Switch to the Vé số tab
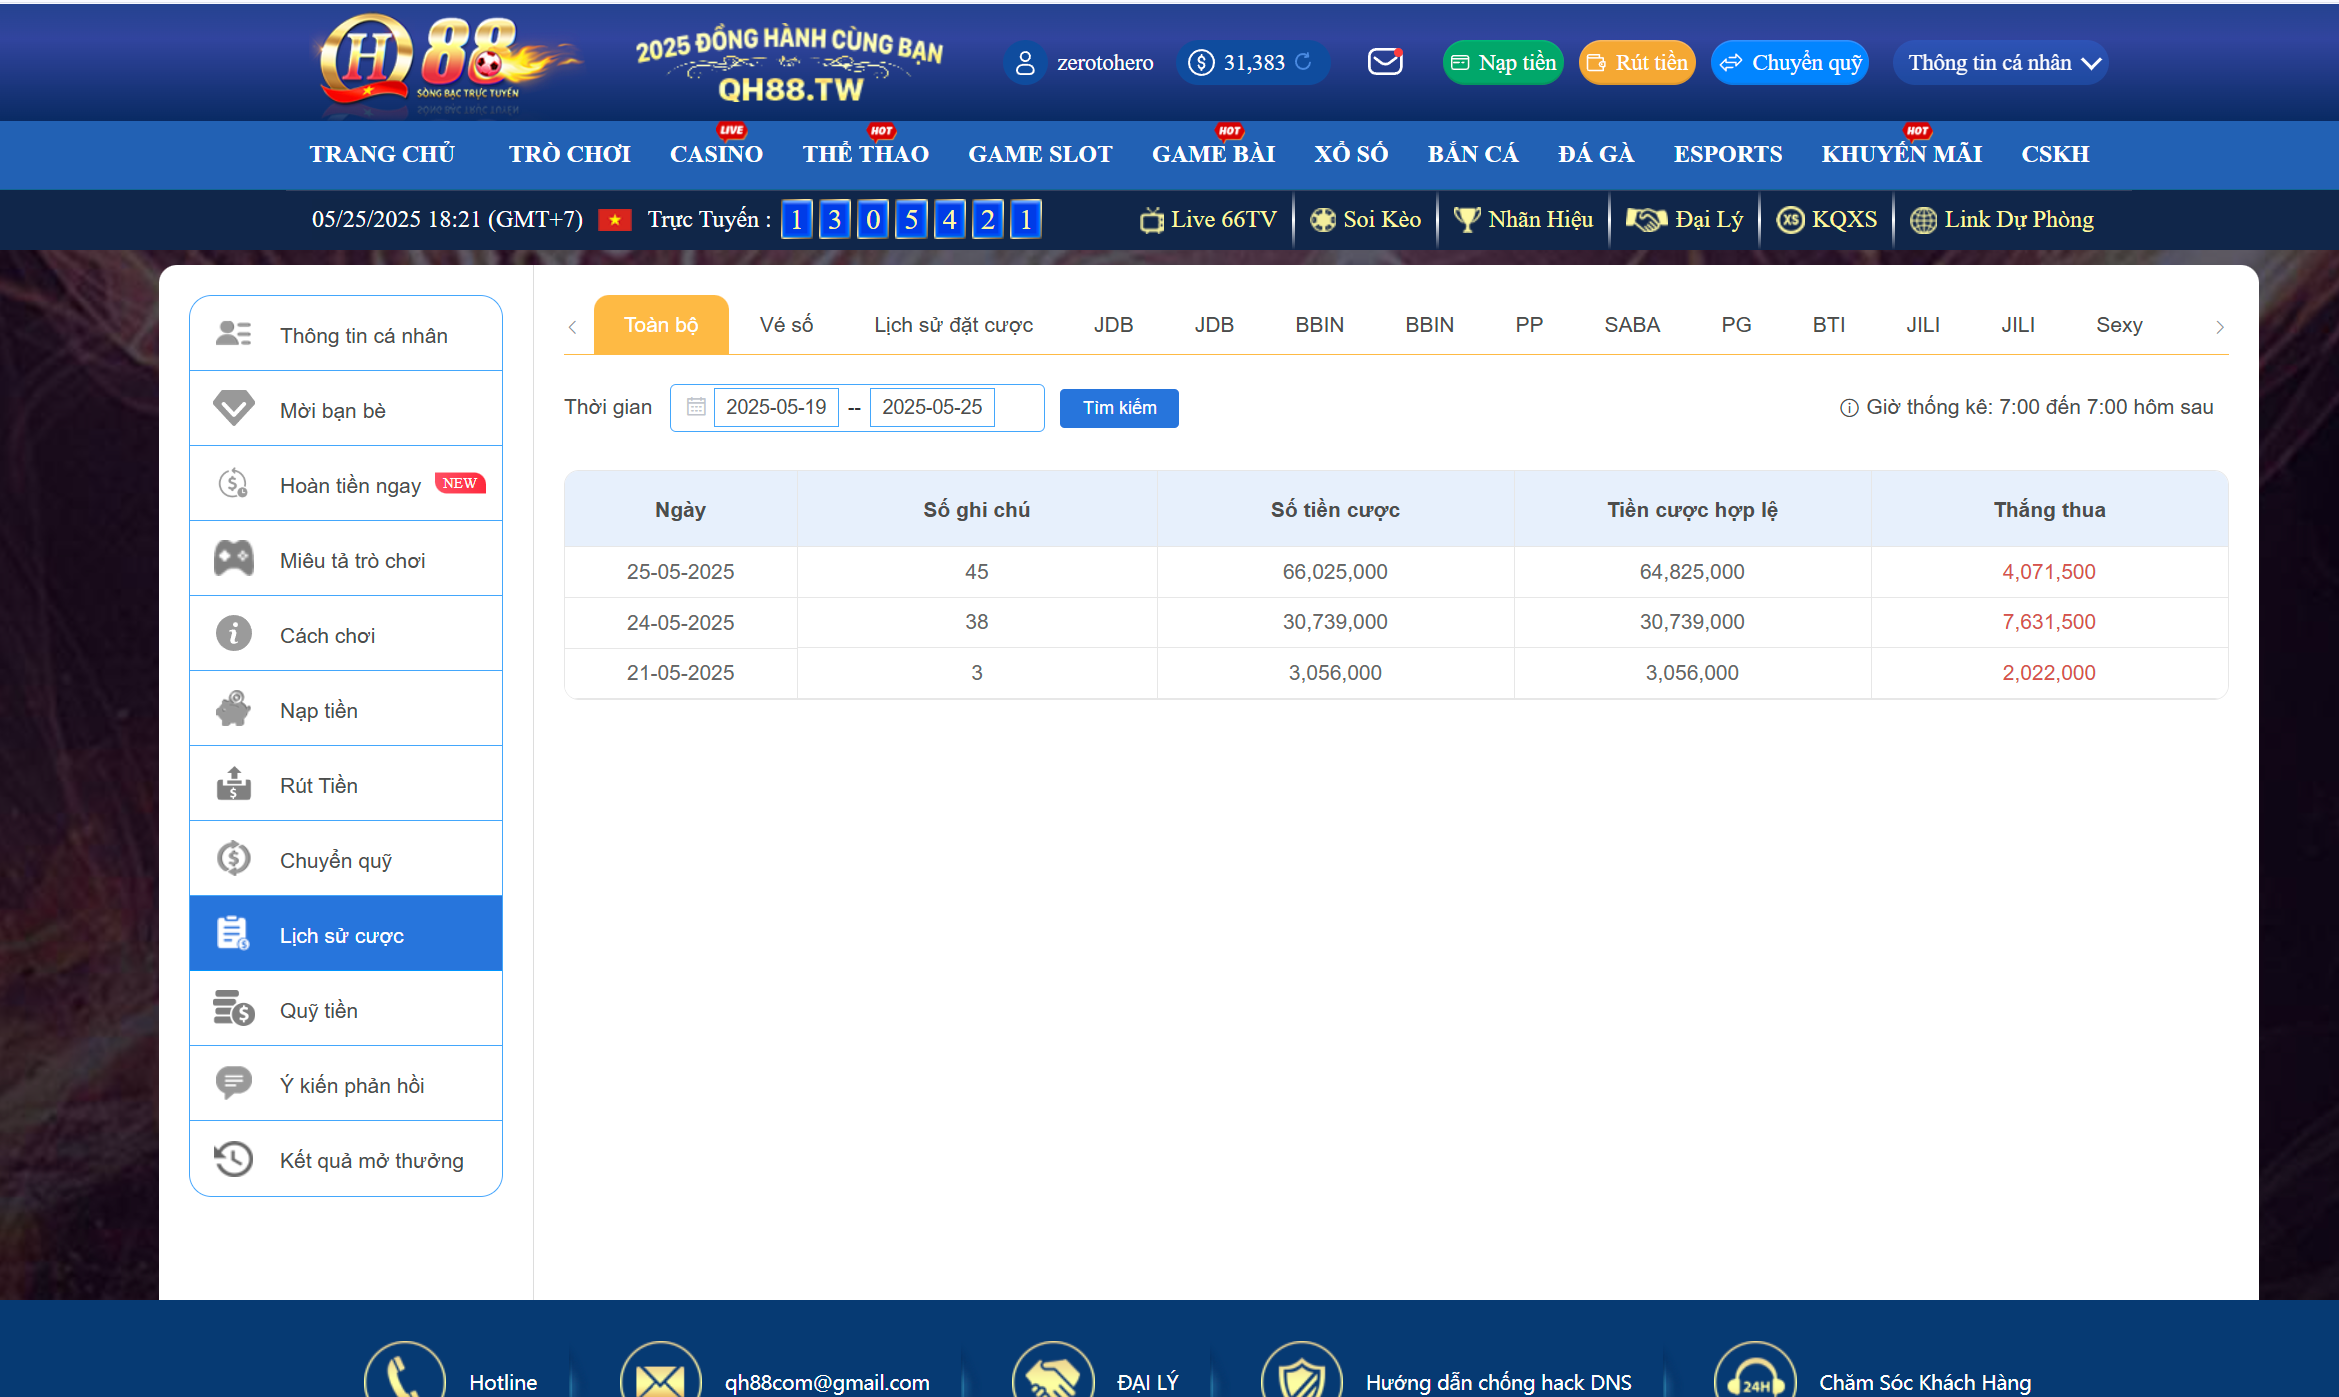 786,325
